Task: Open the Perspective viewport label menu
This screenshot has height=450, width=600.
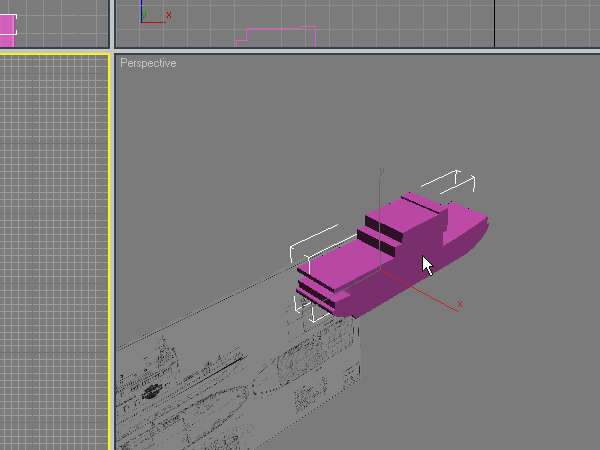Action: [148, 63]
